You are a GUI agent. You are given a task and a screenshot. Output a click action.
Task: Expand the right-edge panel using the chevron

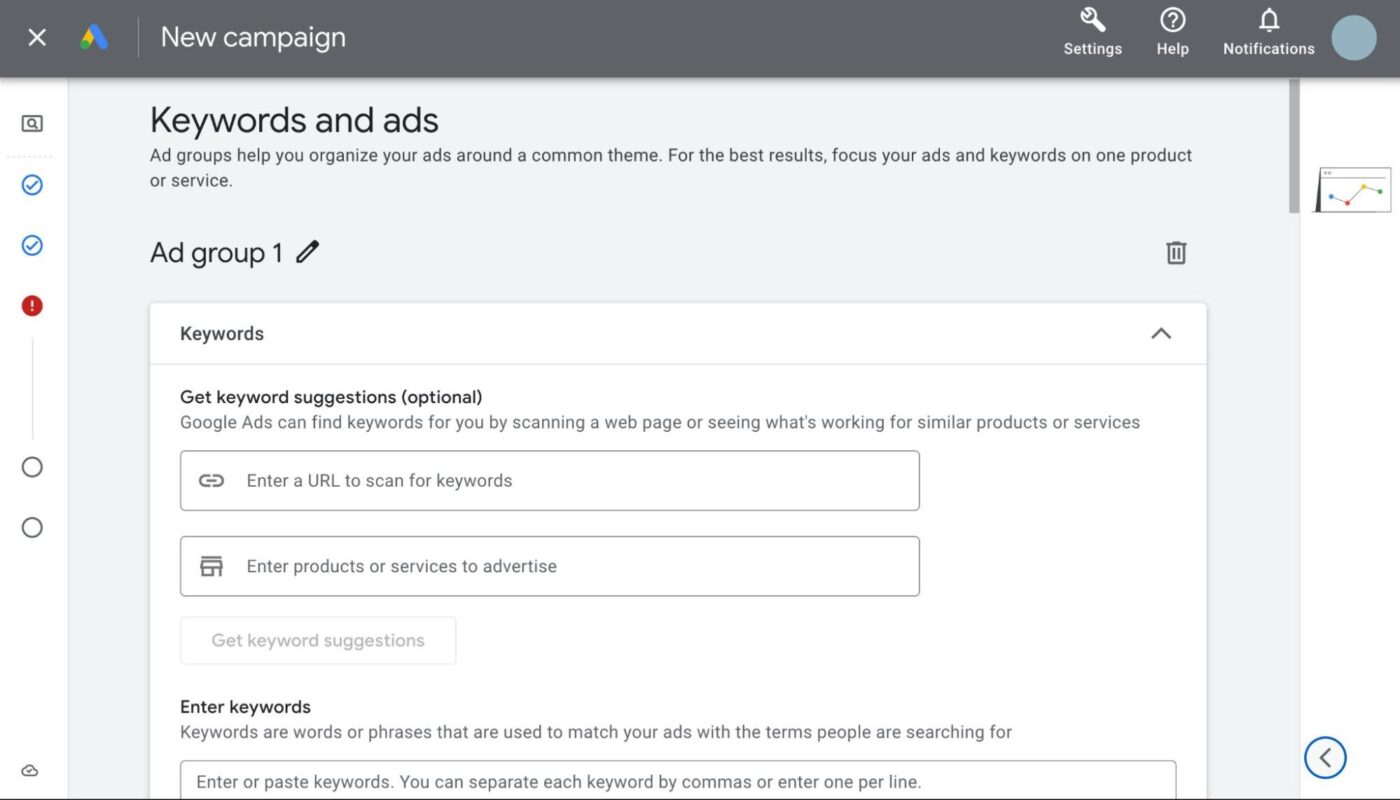point(1325,758)
